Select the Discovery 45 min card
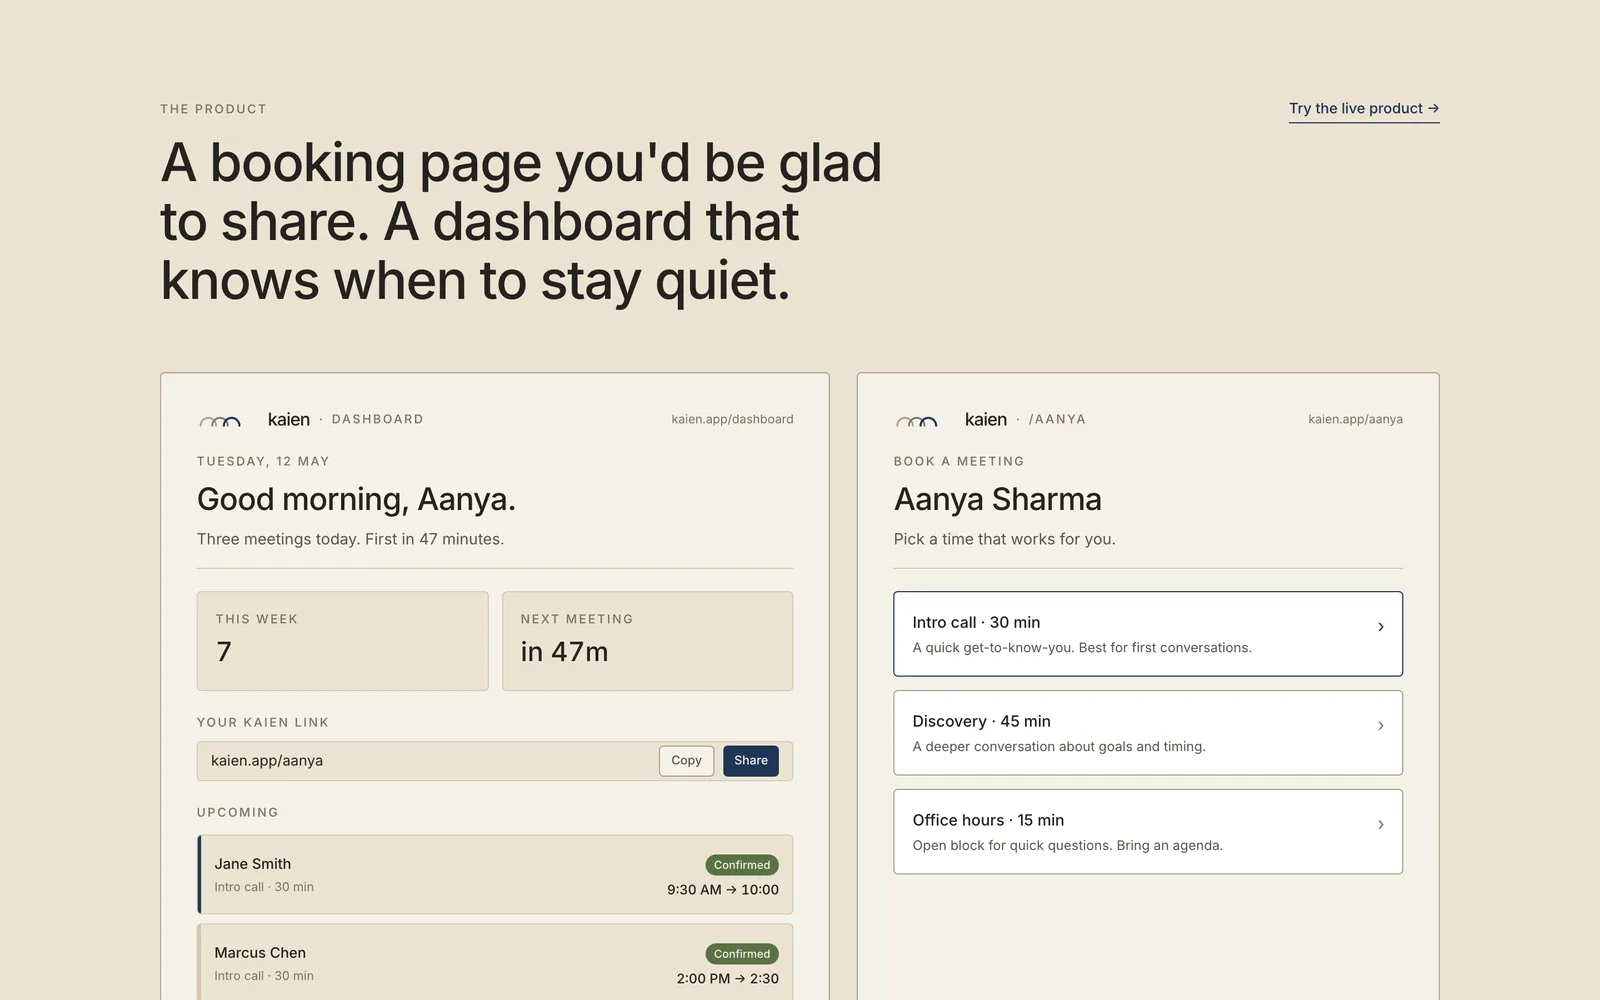 coord(1148,733)
